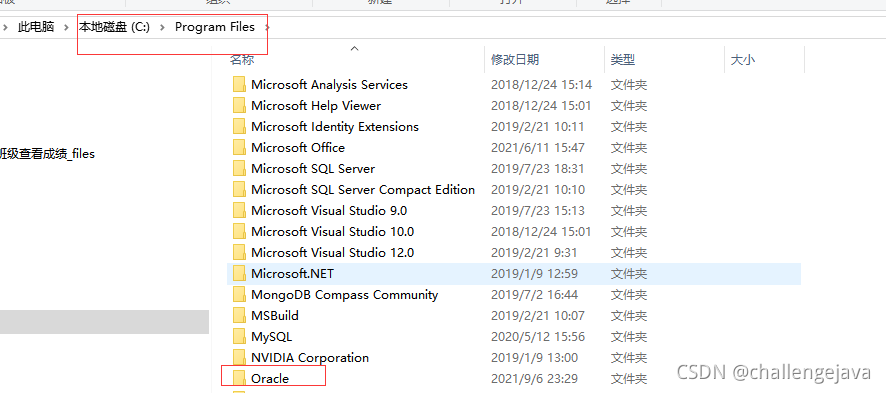Toggle sort direction arrow above 名称 column

[x=354, y=49]
